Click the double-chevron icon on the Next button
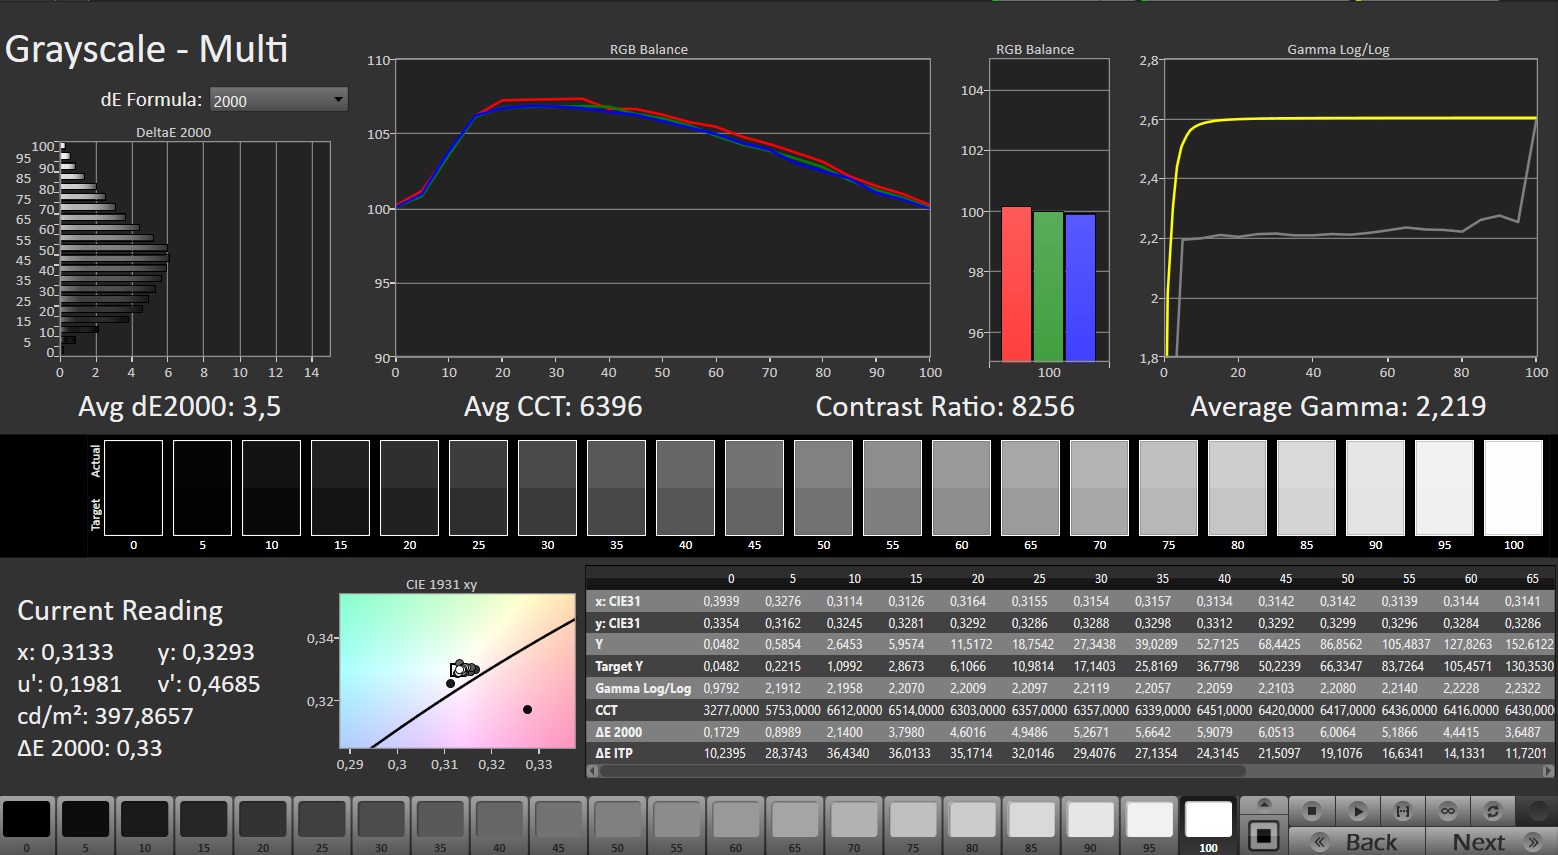 (1533, 842)
